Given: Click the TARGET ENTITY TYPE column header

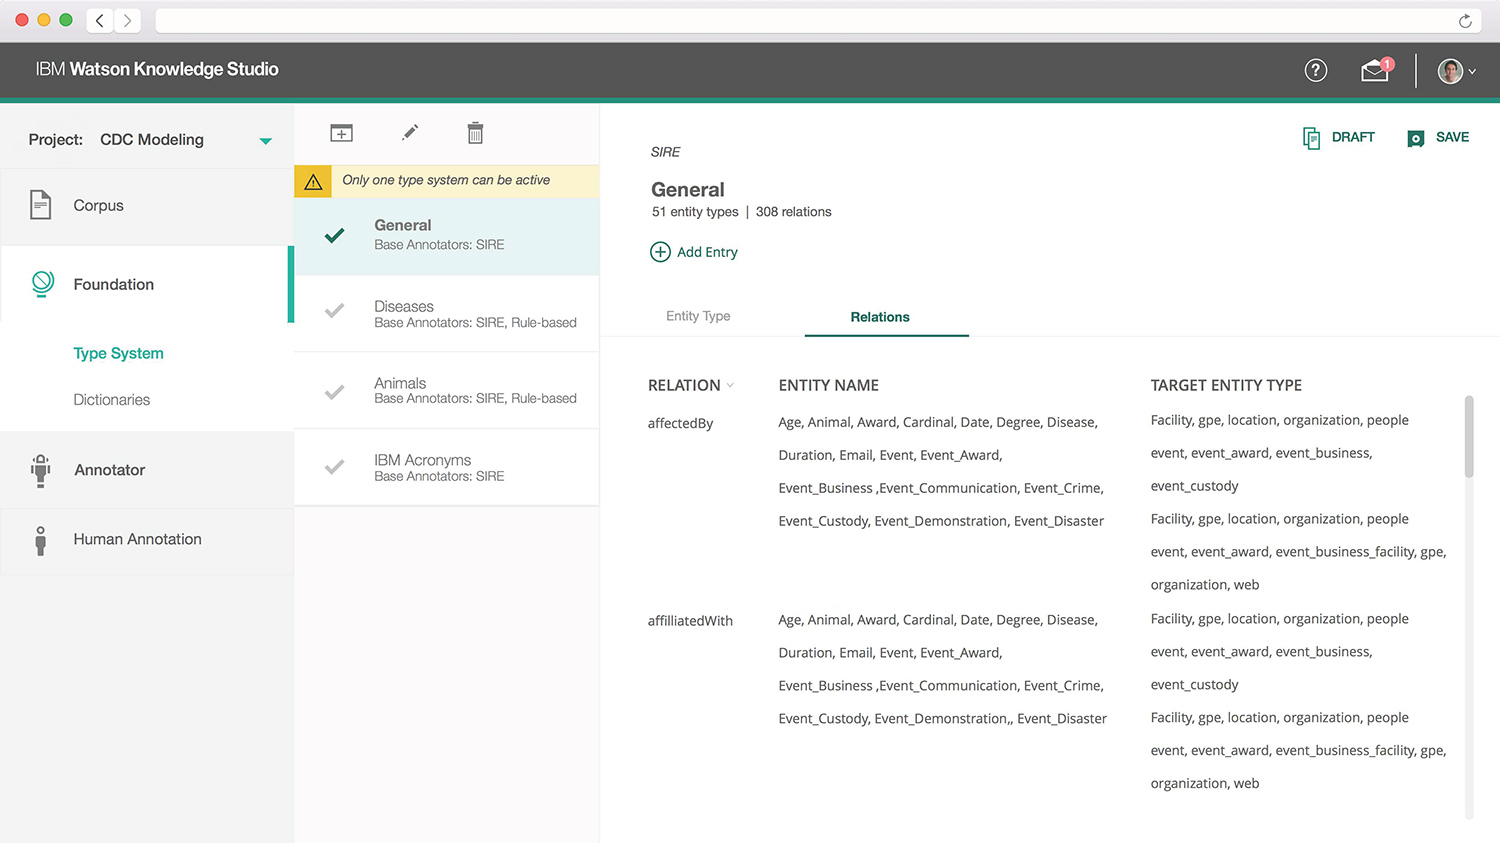Looking at the screenshot, I should pyautogui.click(x=1226, y=386).
